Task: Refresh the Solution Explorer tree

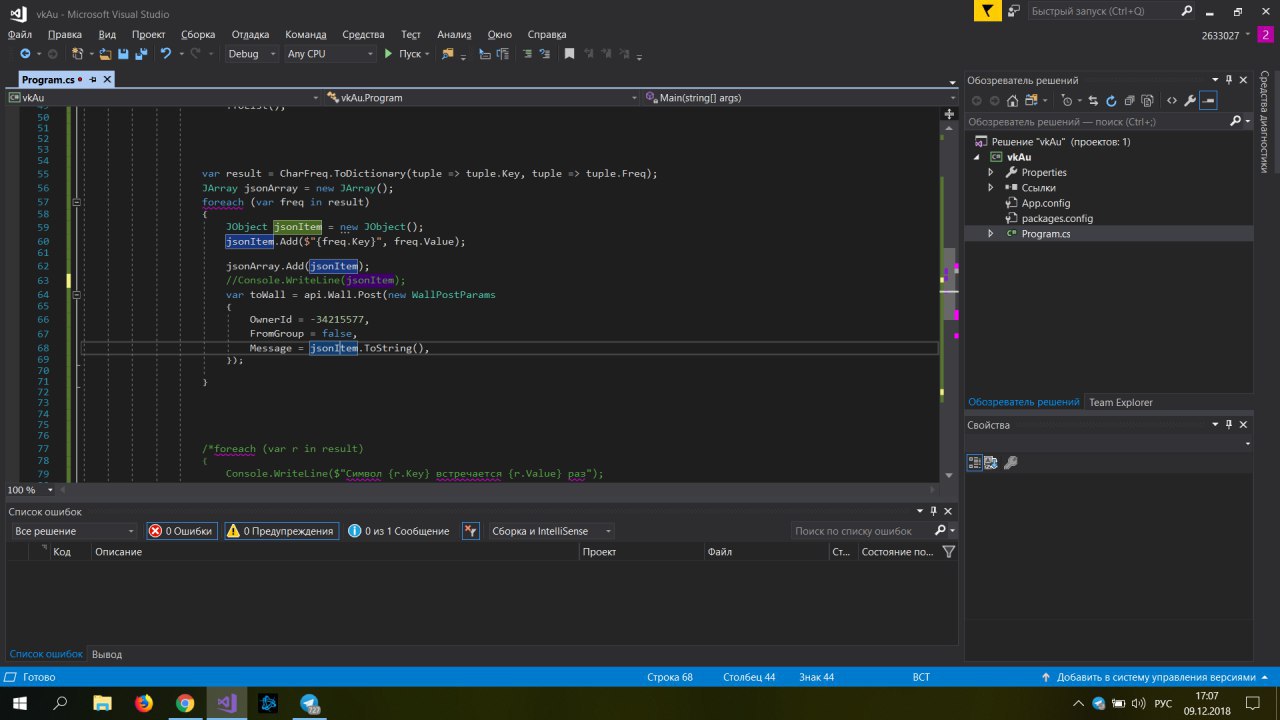Action: coord(1111,100)
